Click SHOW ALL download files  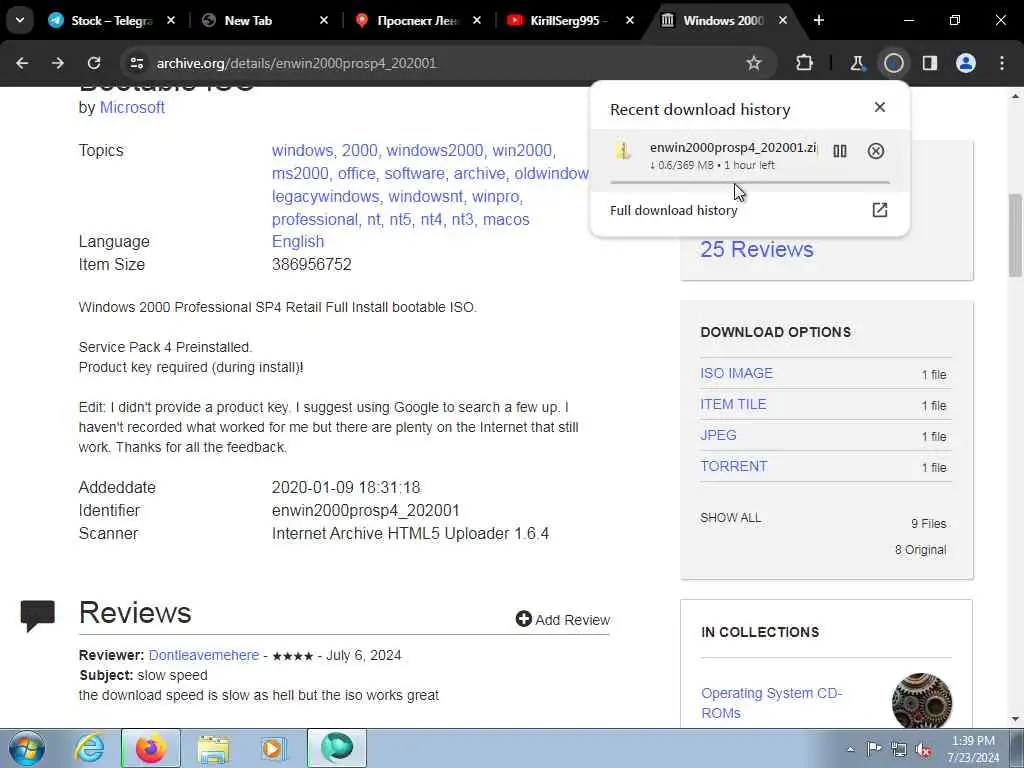pyautogui.click(x=731, y=518)
